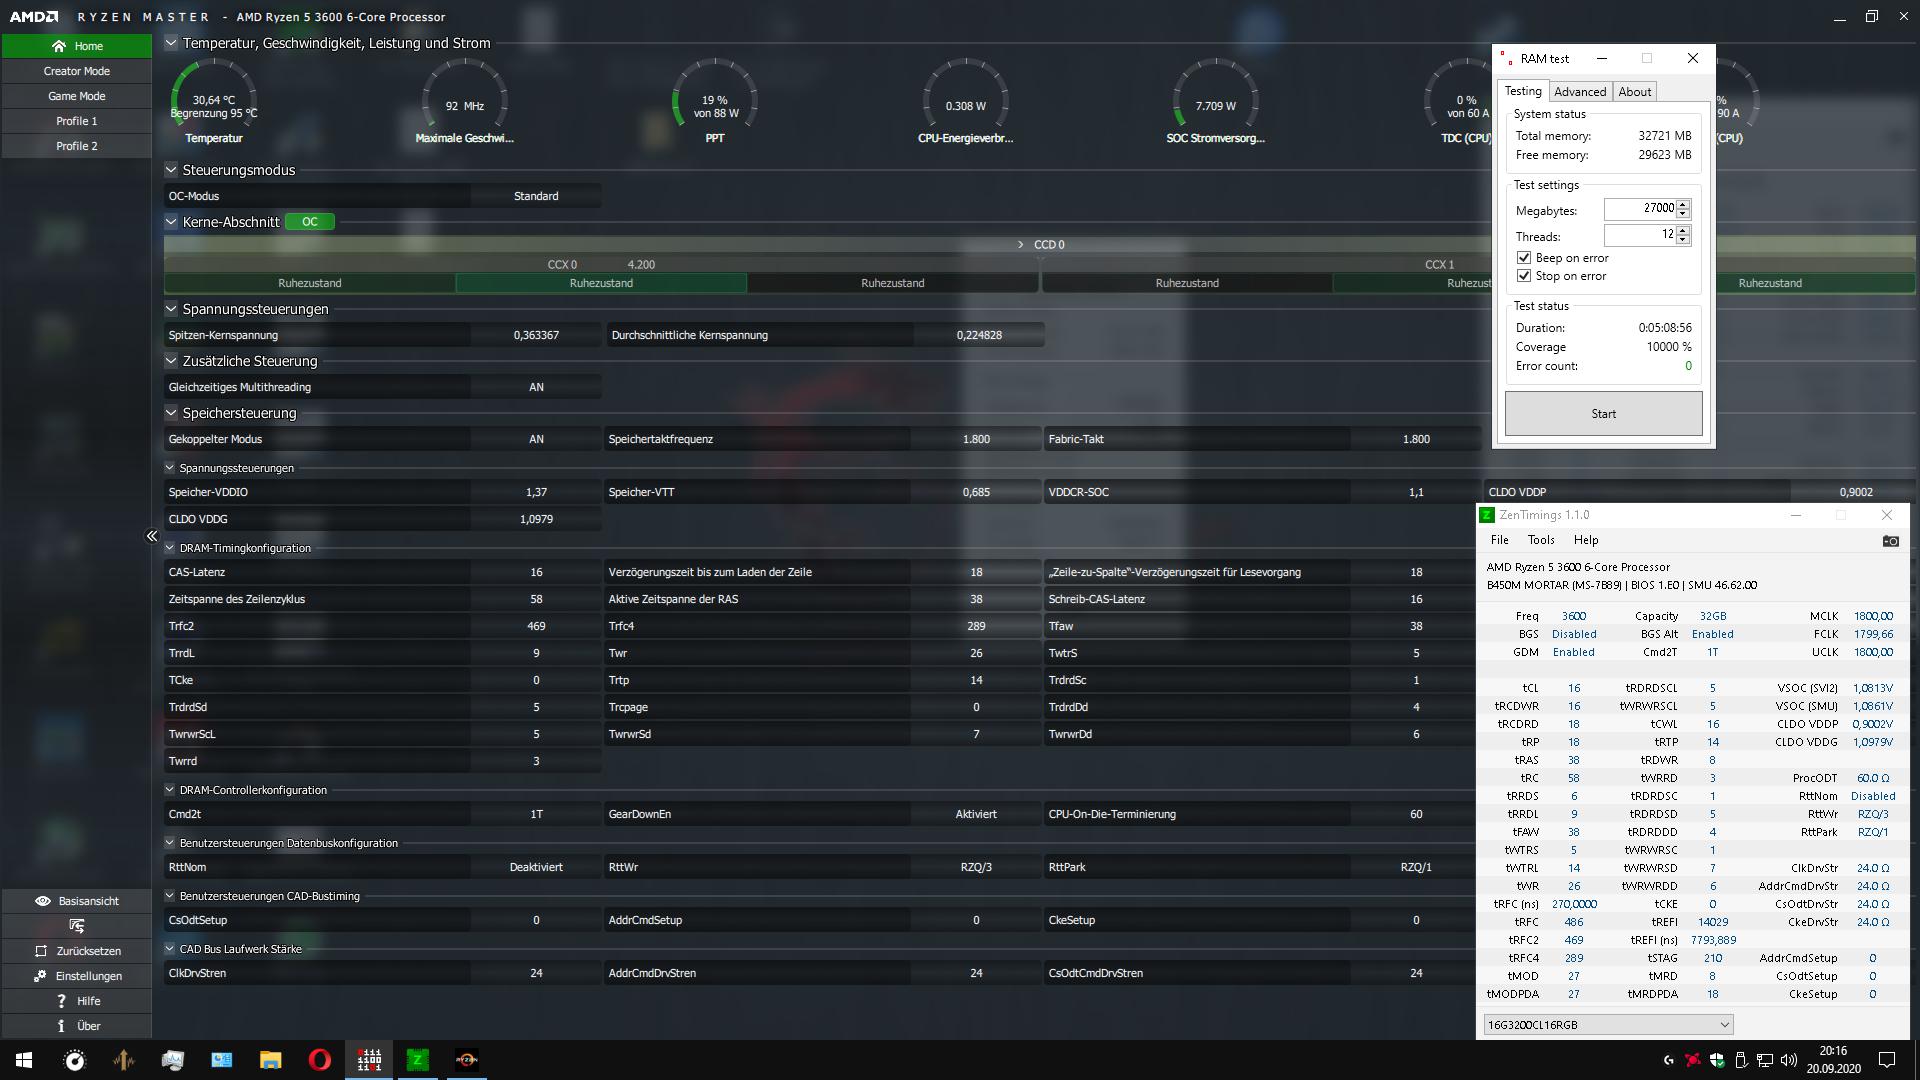Disable the Stop on error checkbox

[x=1524, y=276]
